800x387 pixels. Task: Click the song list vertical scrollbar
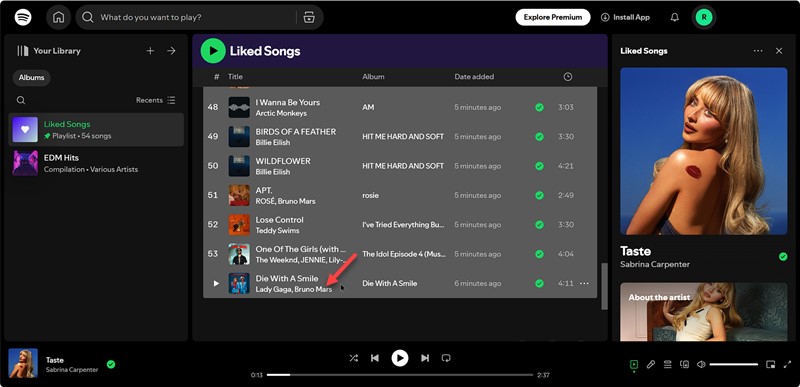tap(605, 287)
